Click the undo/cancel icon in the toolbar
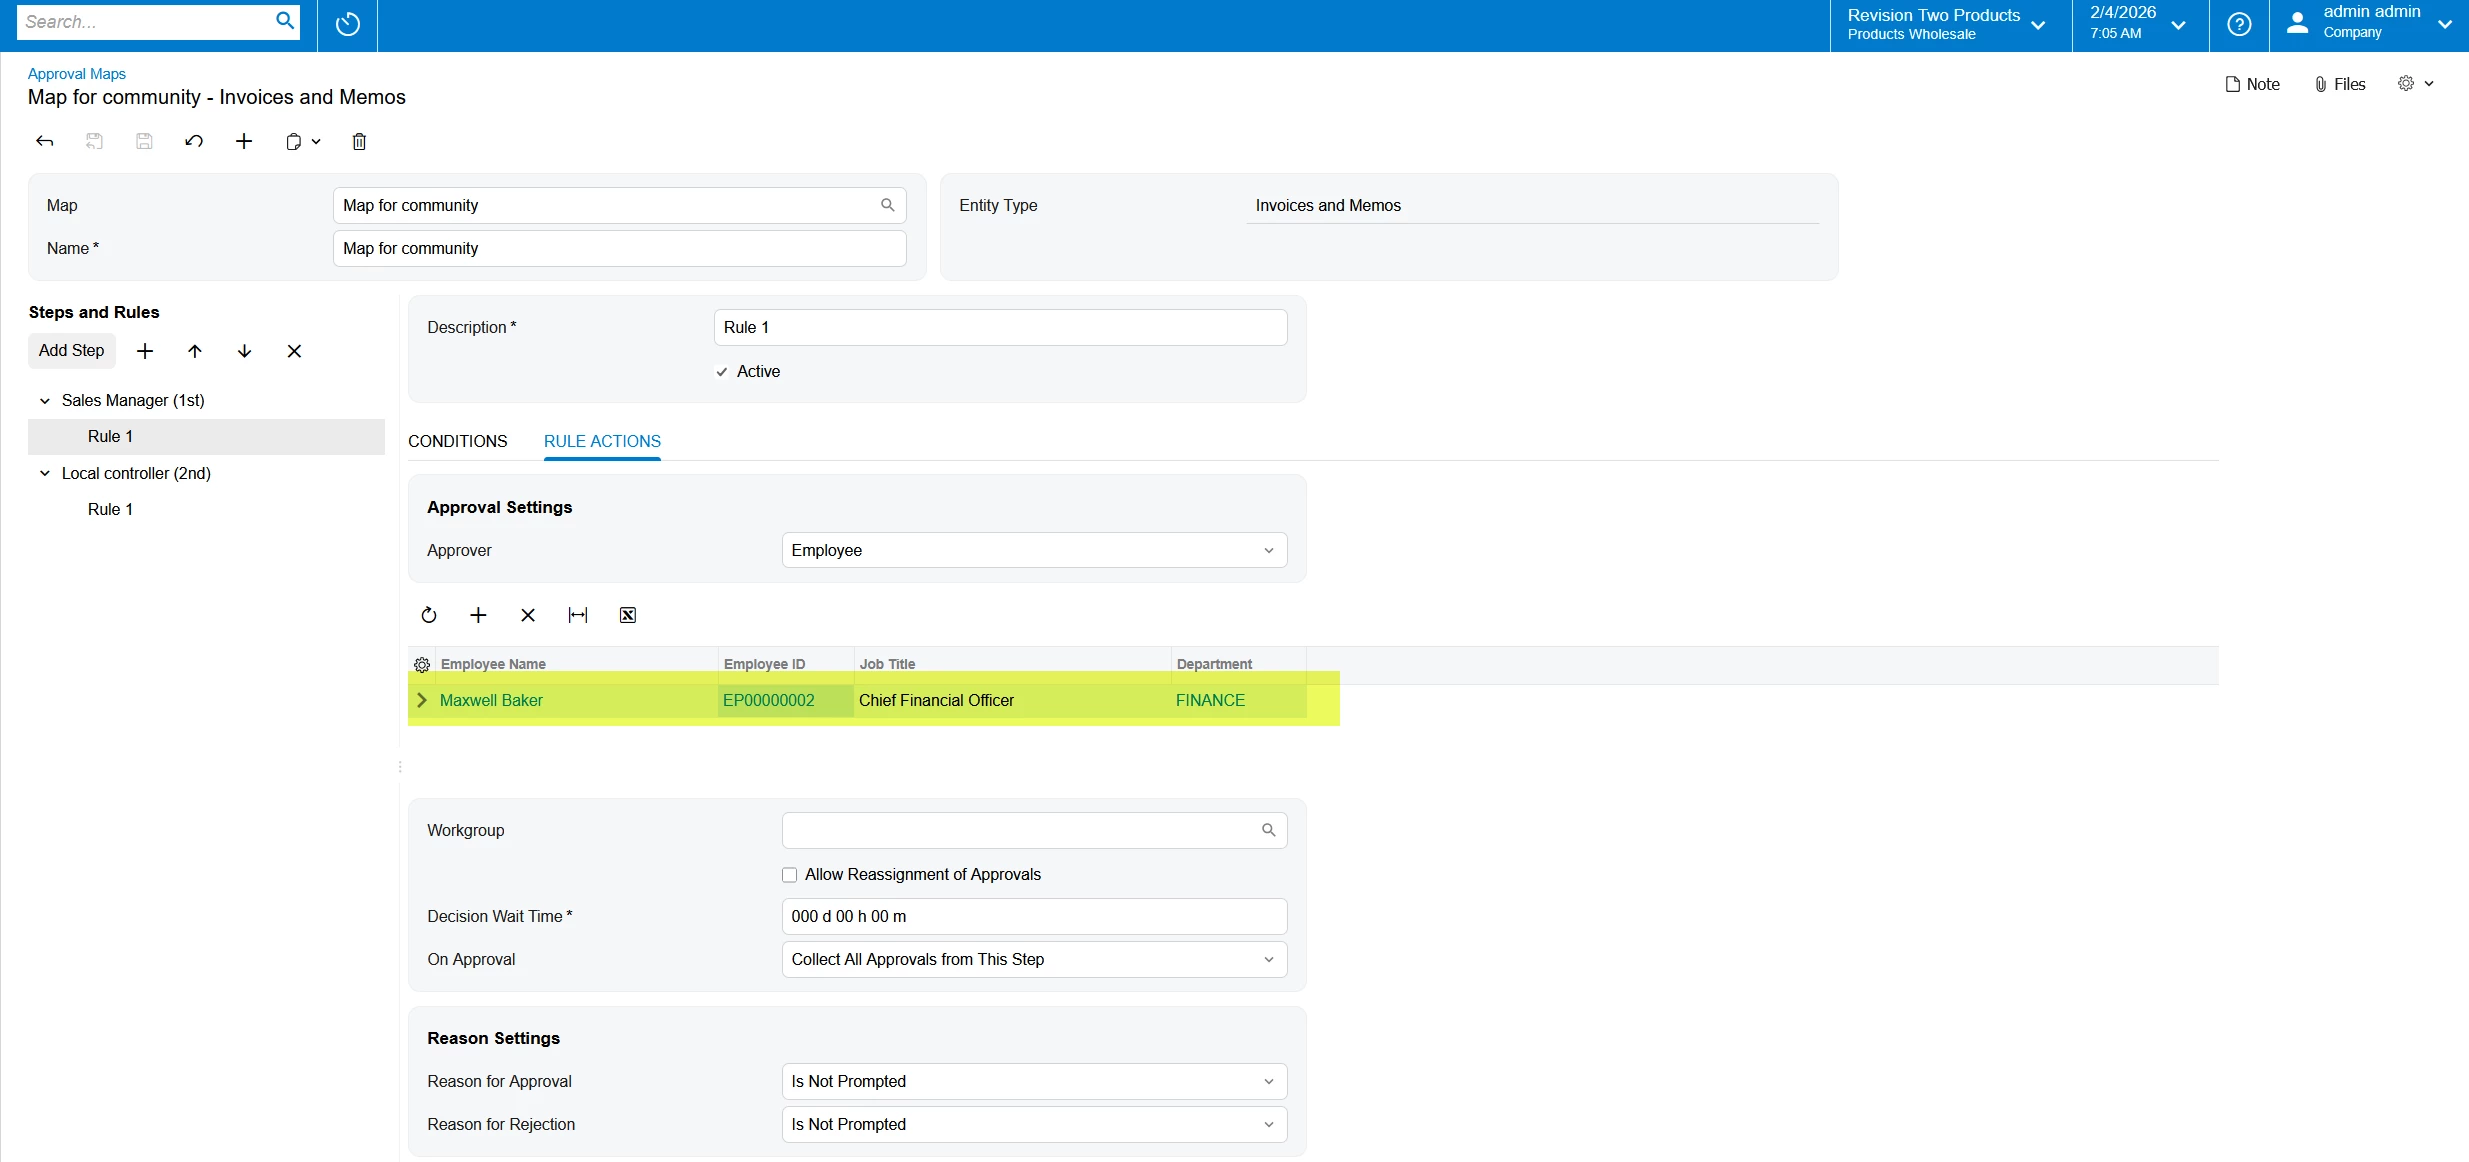Viewport: 2469px width, 1162px height. tap(194, 142)
